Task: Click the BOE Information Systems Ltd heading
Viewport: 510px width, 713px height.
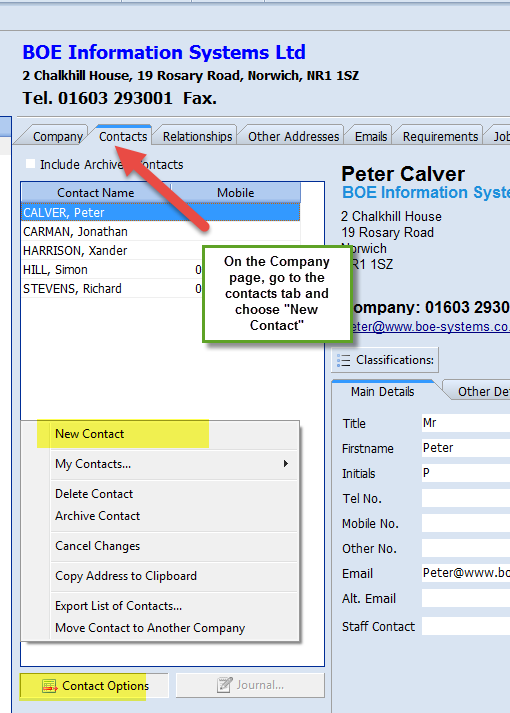Action: (164, 52)
